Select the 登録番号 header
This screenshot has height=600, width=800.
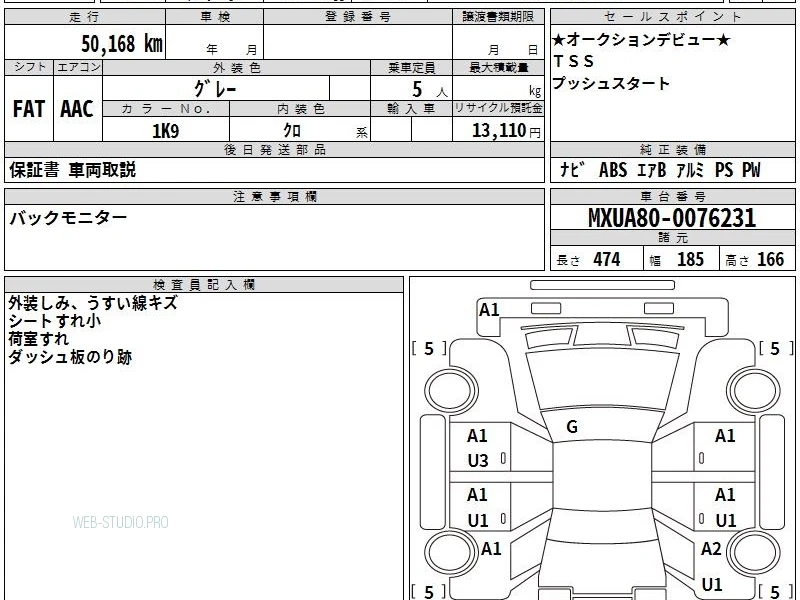tap(358, 17)
